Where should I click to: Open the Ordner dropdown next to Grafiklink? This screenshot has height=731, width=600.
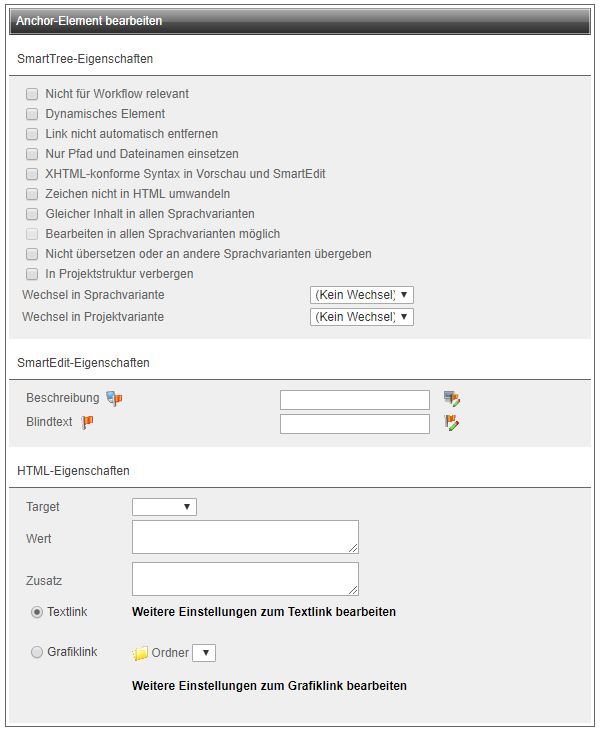pyautogui.click(x=204, y=653)
